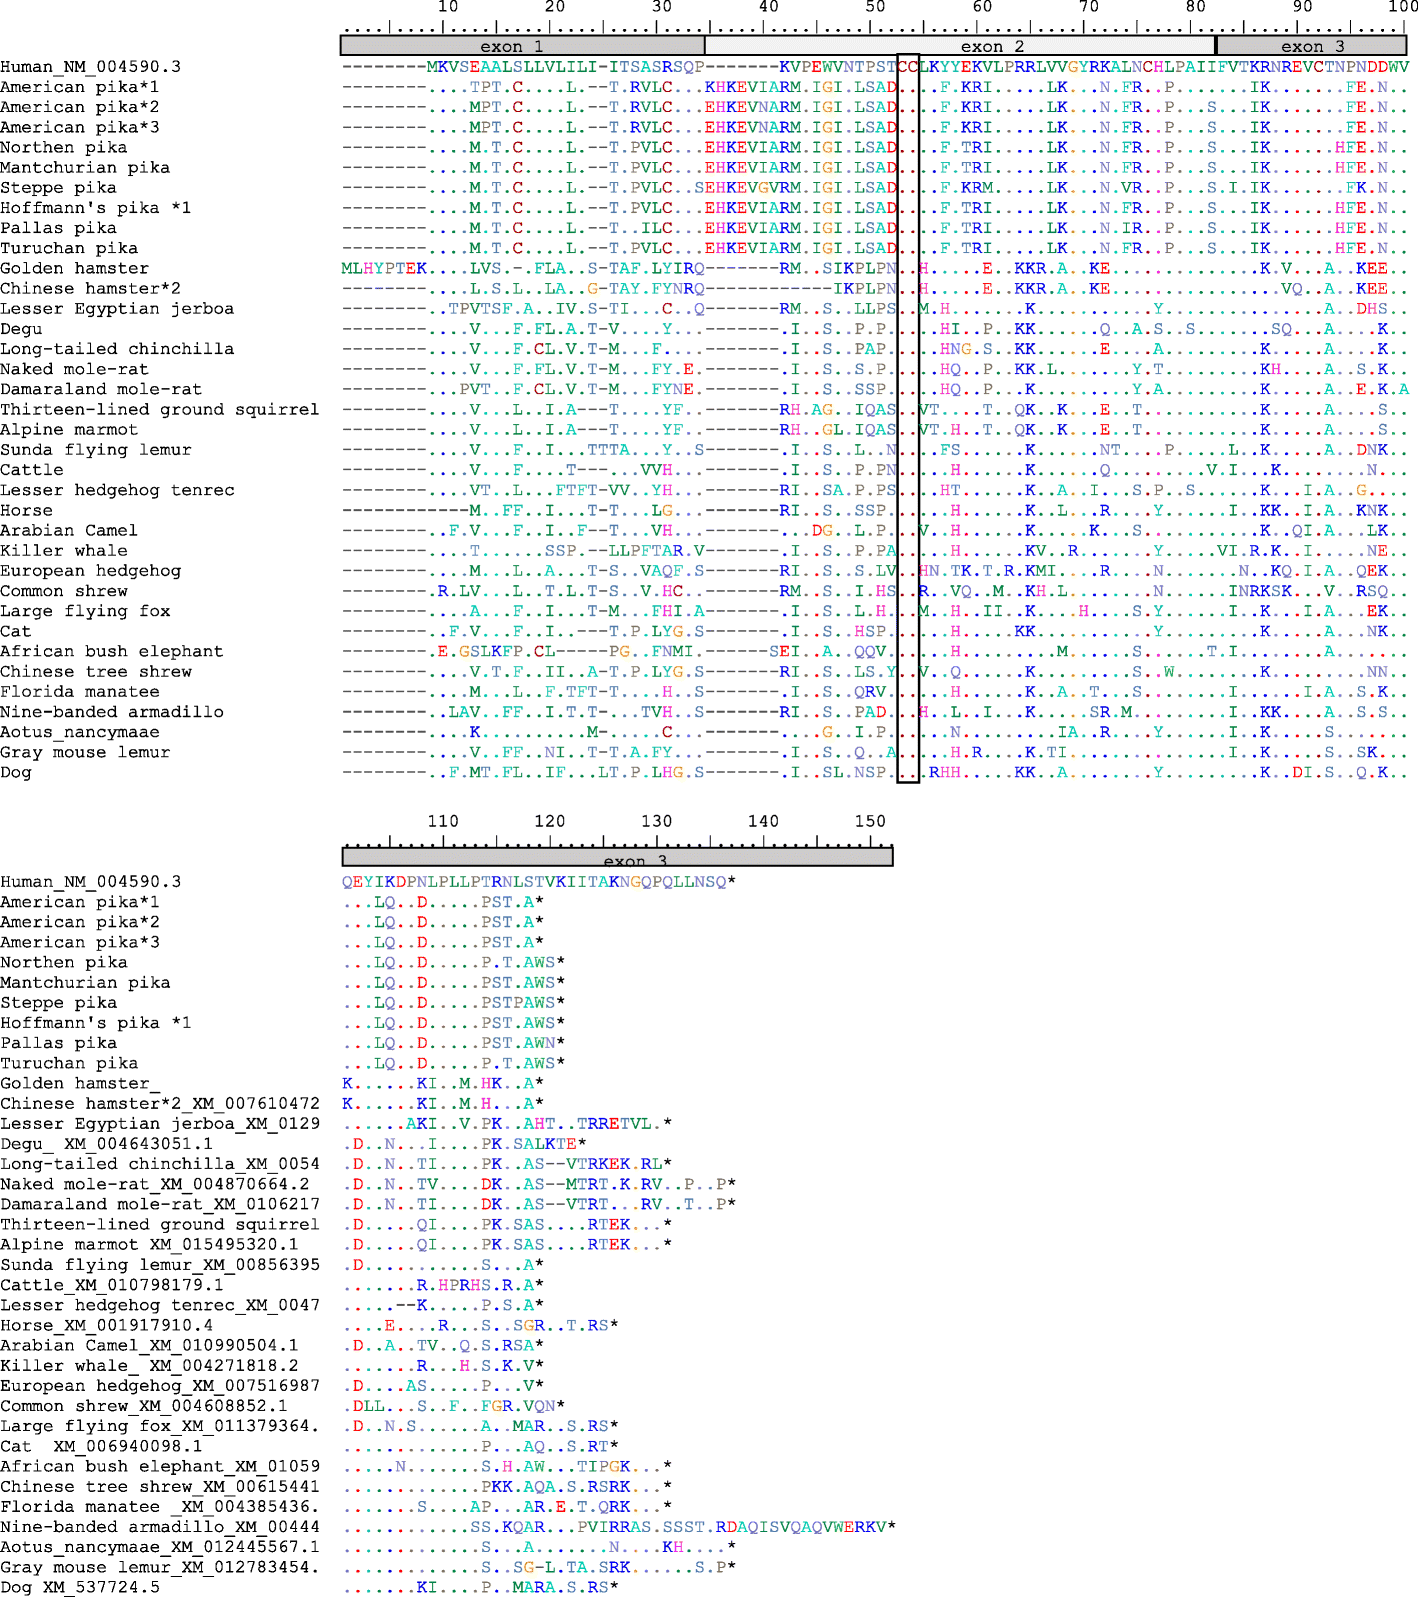Click 'Degu' label in first alignment block
This screenshot has width=1418, height=1597.
(x=21, y=329)
